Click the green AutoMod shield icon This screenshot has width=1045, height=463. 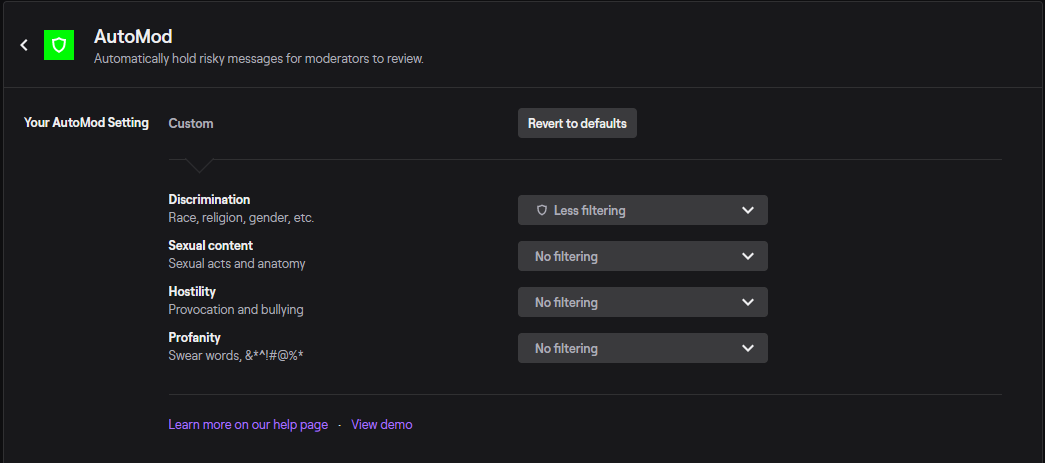(59, 45)
